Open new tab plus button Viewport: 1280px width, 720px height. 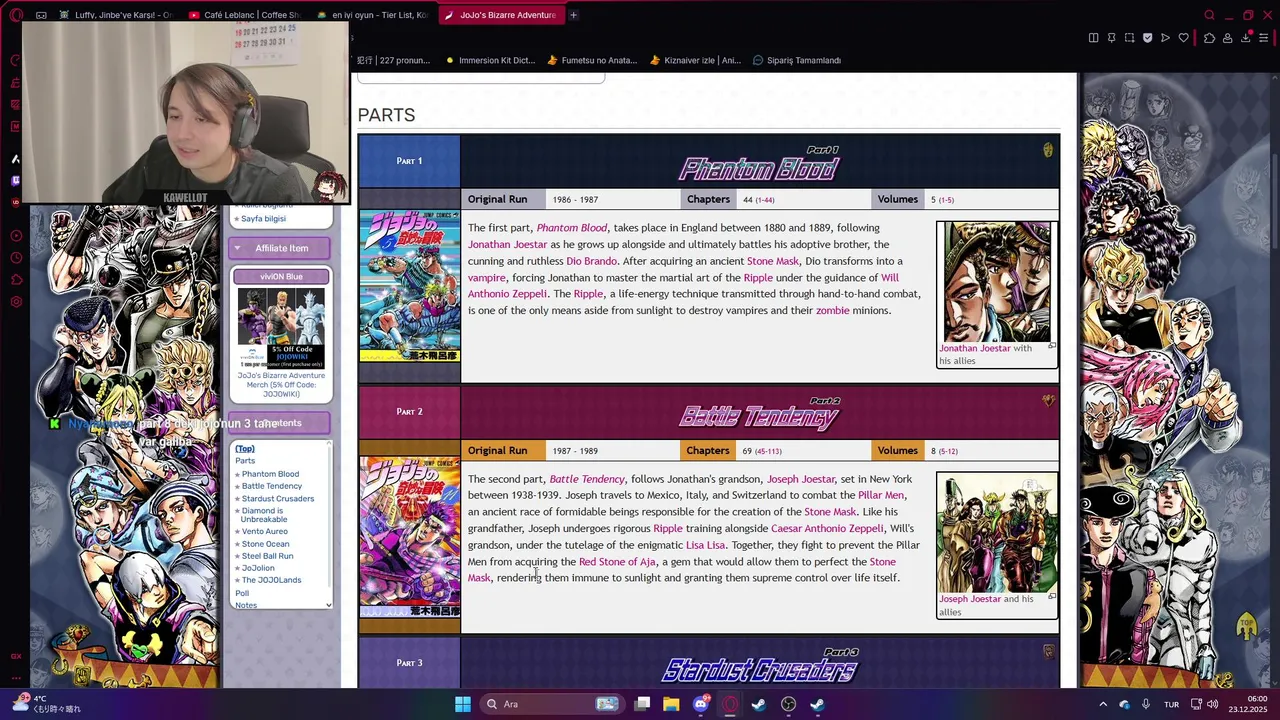(x=573, y=15)
